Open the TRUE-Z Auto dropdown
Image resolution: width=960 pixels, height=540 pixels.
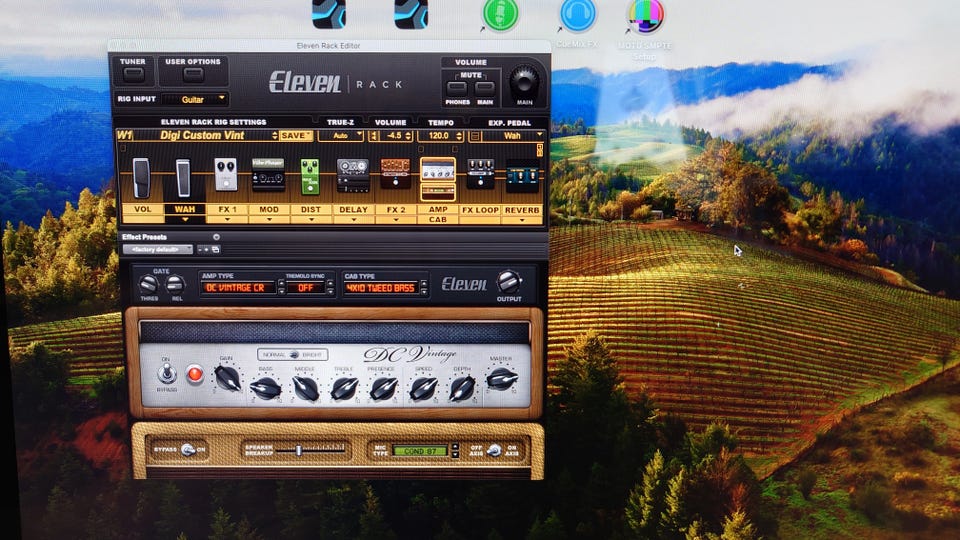341,136
